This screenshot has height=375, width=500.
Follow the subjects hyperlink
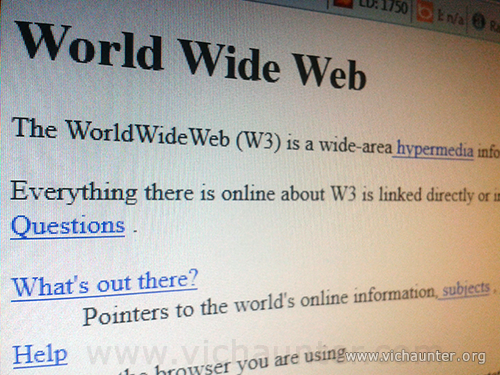pyautogui.click(x=465, y=289)
